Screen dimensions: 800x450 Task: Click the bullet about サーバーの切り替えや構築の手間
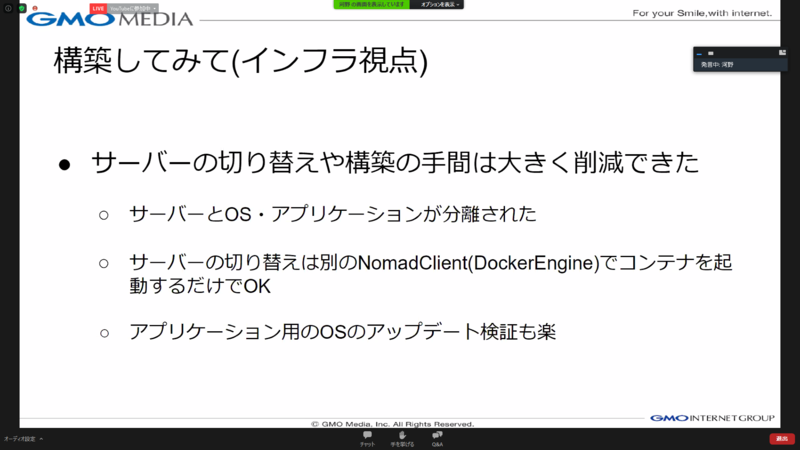(x=395, y=163)
